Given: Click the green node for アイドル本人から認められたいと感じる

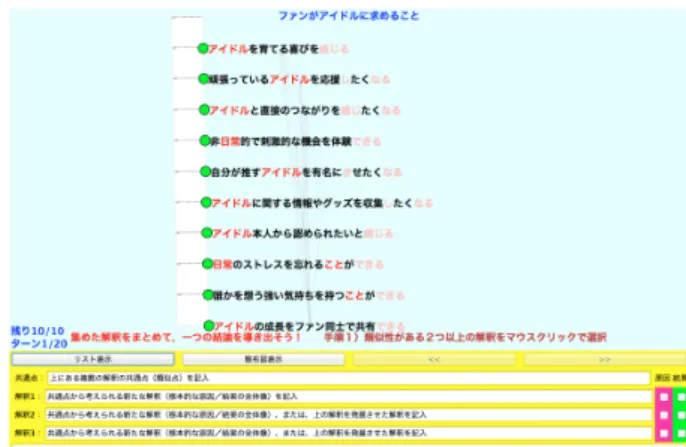Looking at the screenshot, I should pyautogui.click(x=206, y=233).
